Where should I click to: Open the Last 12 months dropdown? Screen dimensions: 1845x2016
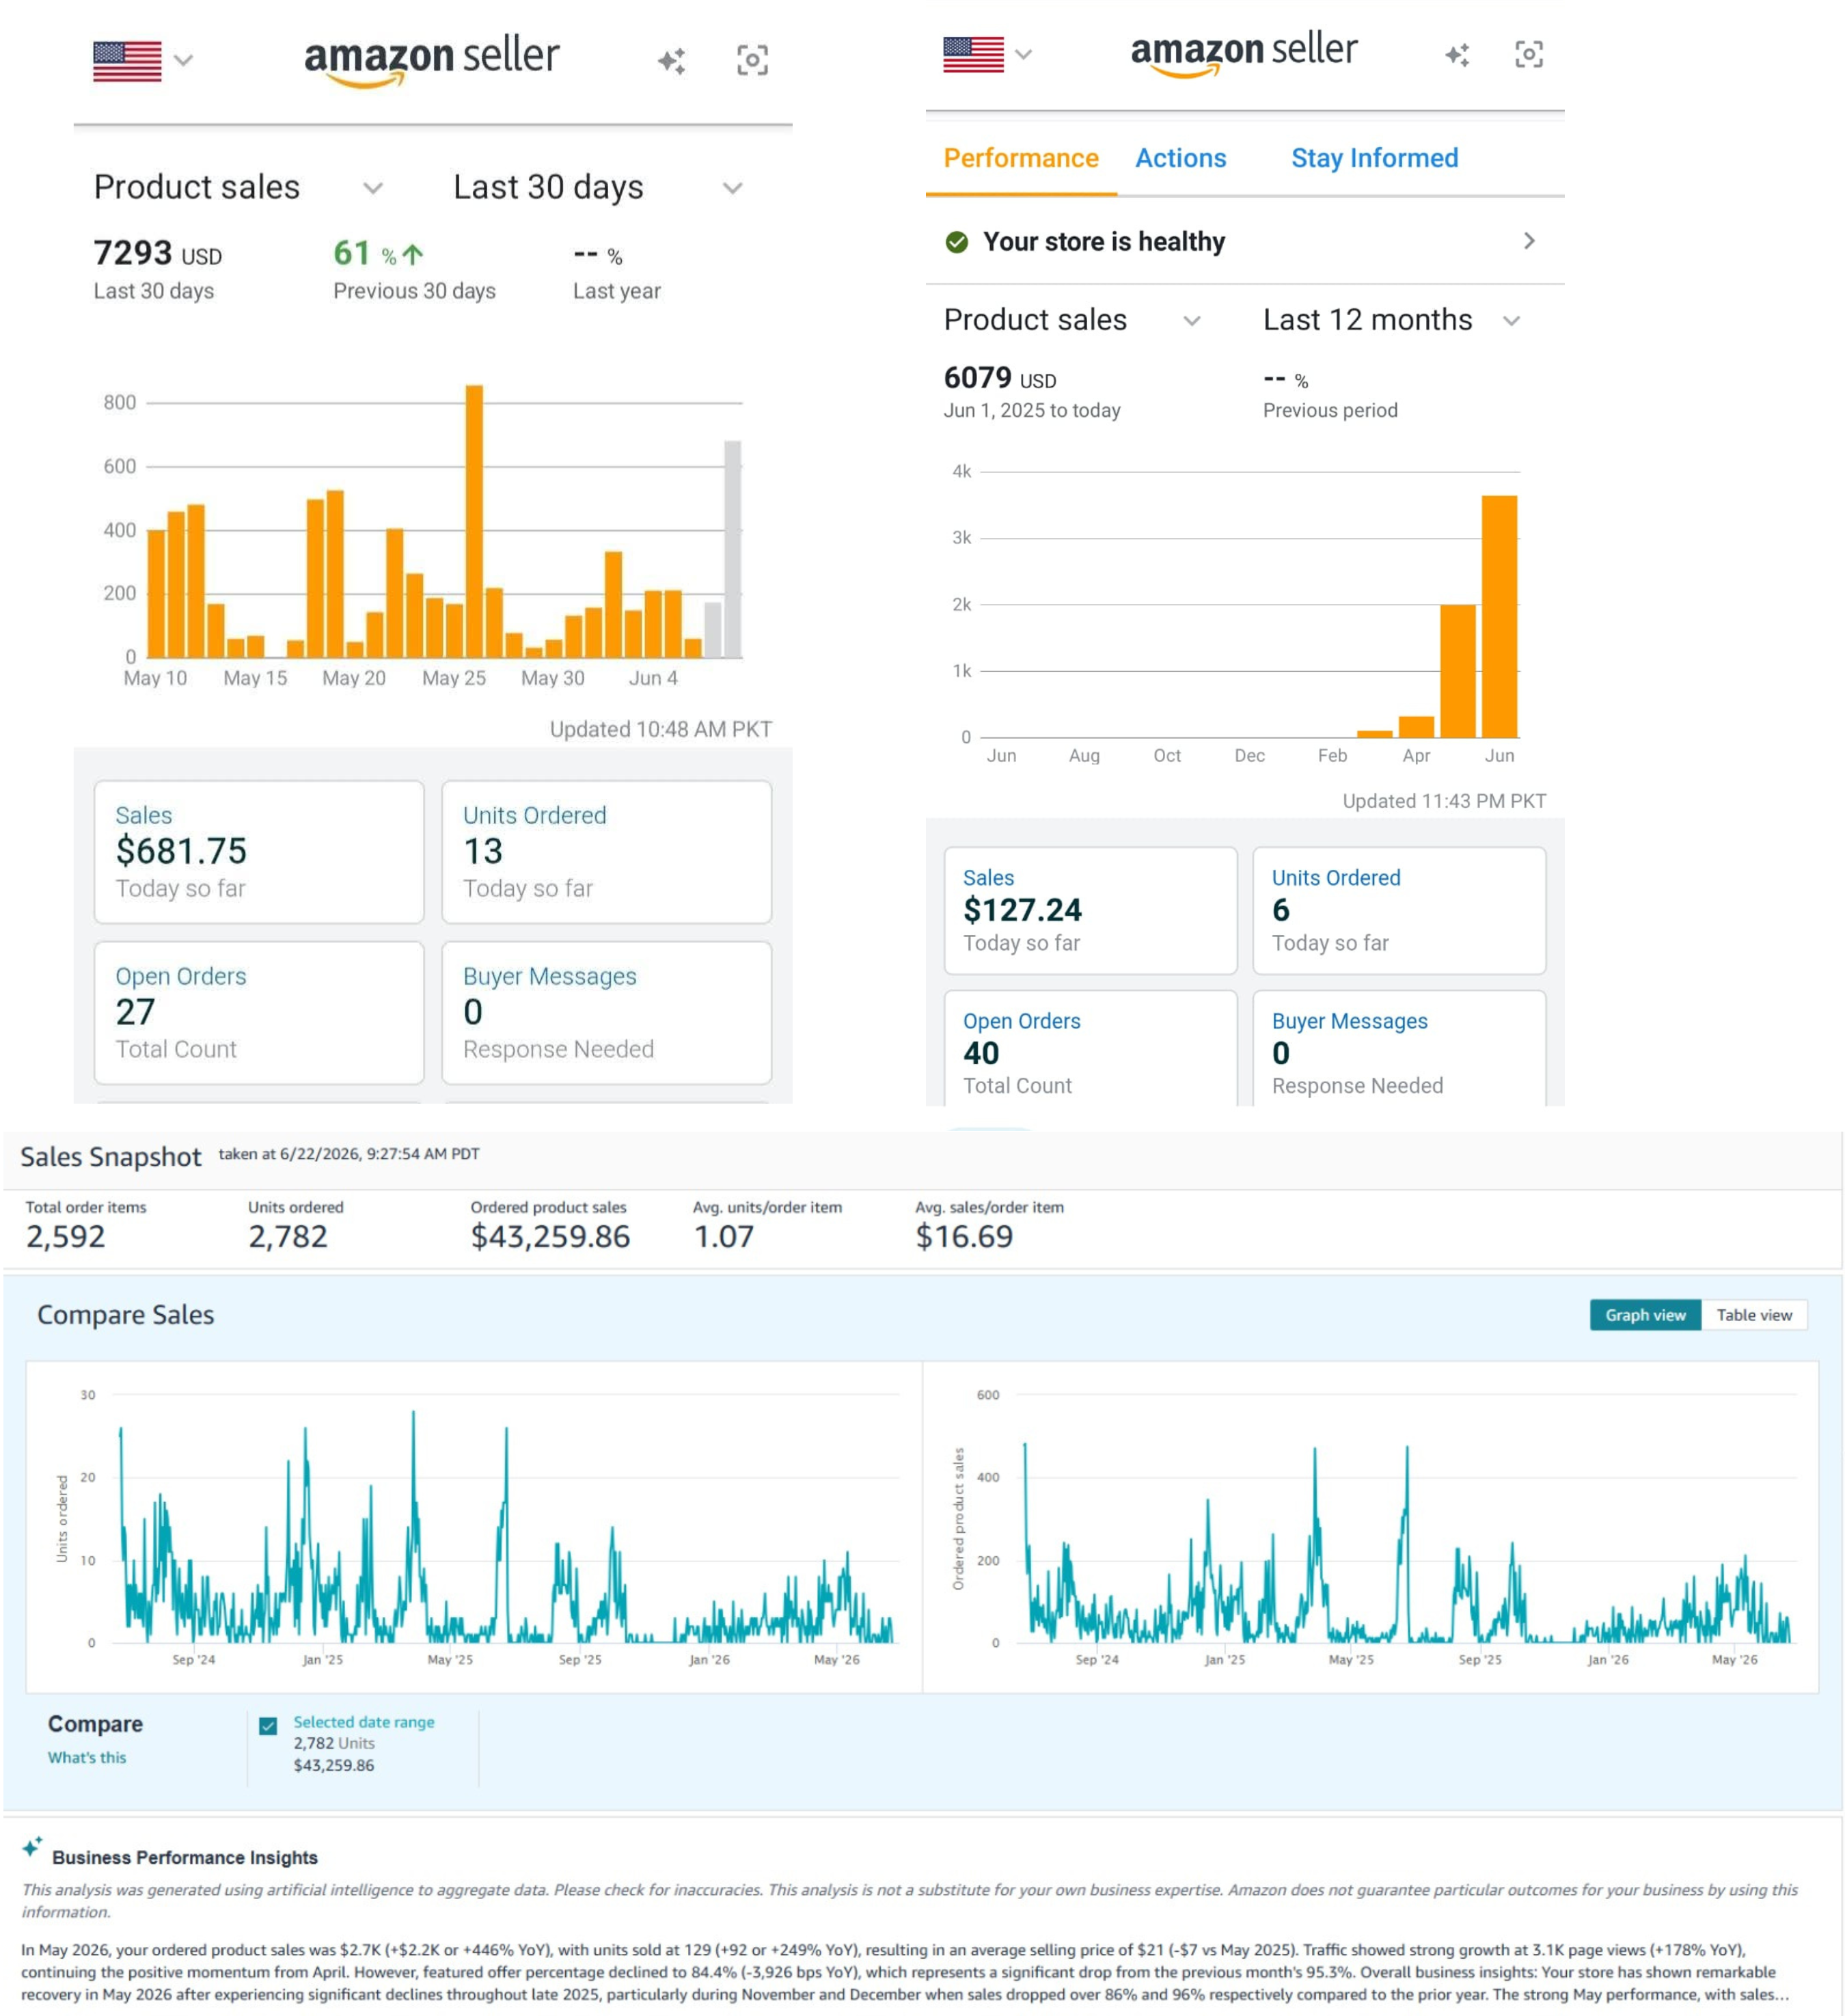click(1391, 320)
